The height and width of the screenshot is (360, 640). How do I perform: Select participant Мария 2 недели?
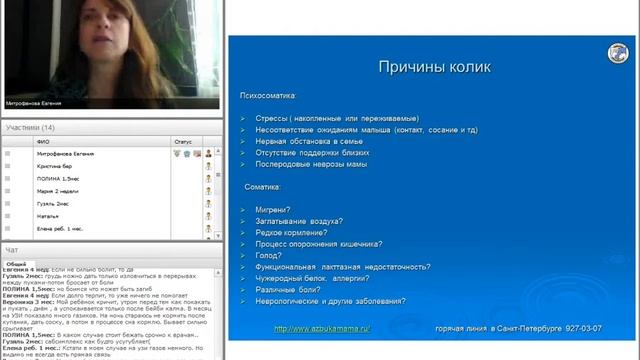(x=58, y=191)
